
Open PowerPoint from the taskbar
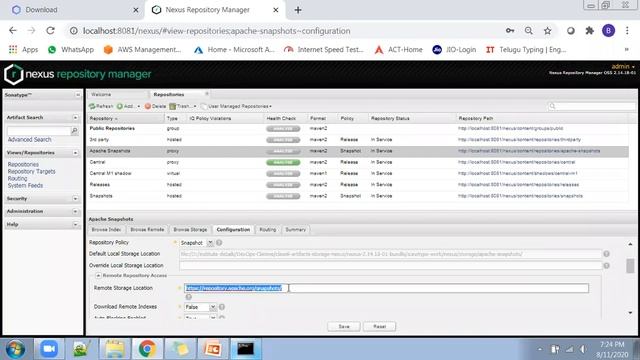click(213, 349)
